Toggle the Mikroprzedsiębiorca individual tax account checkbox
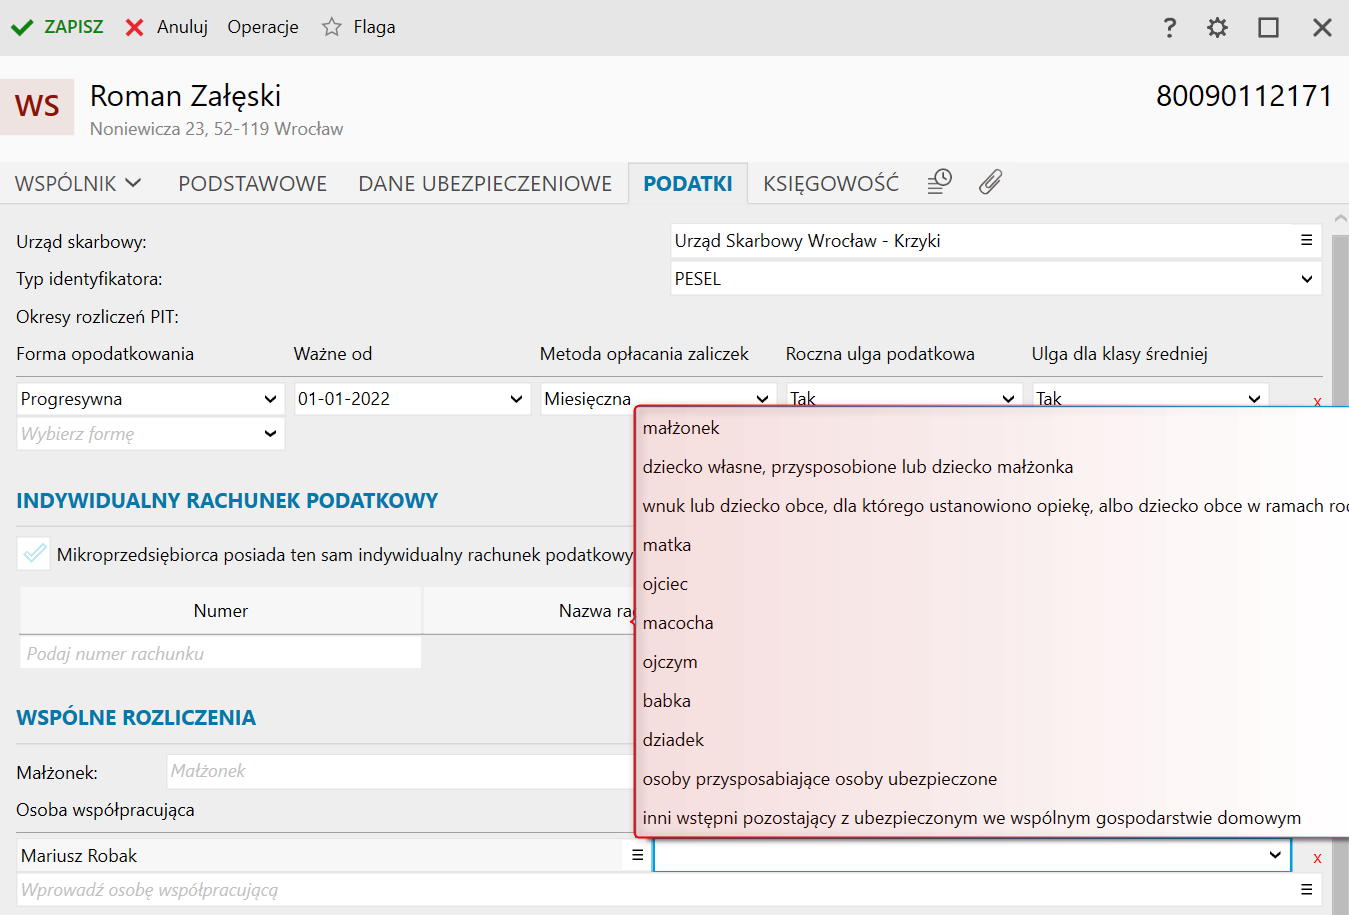This screenshot has height=915, width=1349. point(34,554)
